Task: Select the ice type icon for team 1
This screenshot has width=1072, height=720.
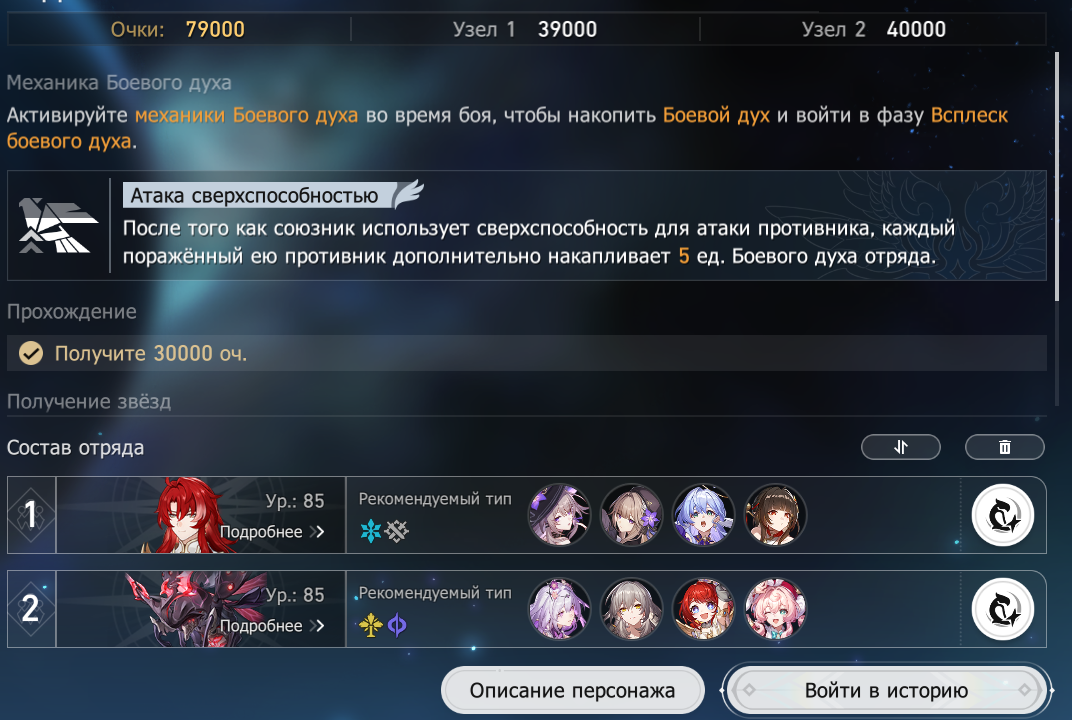Action: 371,531
